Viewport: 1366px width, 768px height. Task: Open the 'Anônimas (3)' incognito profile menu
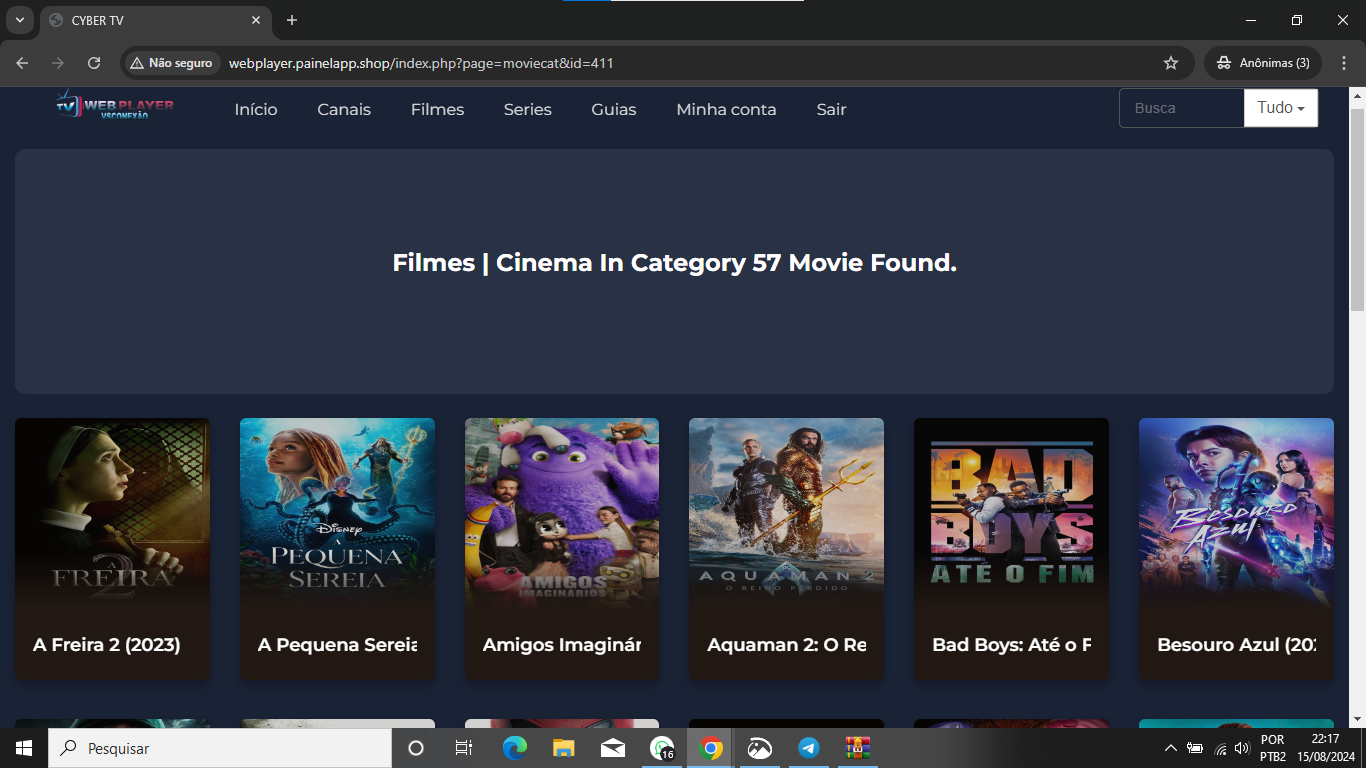[1262, 62]
